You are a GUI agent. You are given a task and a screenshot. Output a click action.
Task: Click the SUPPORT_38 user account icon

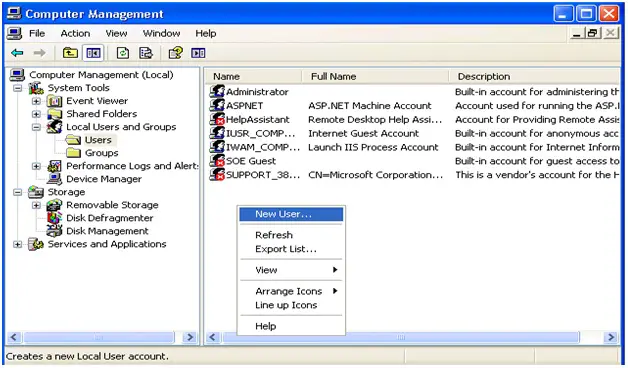coord(217,175)
